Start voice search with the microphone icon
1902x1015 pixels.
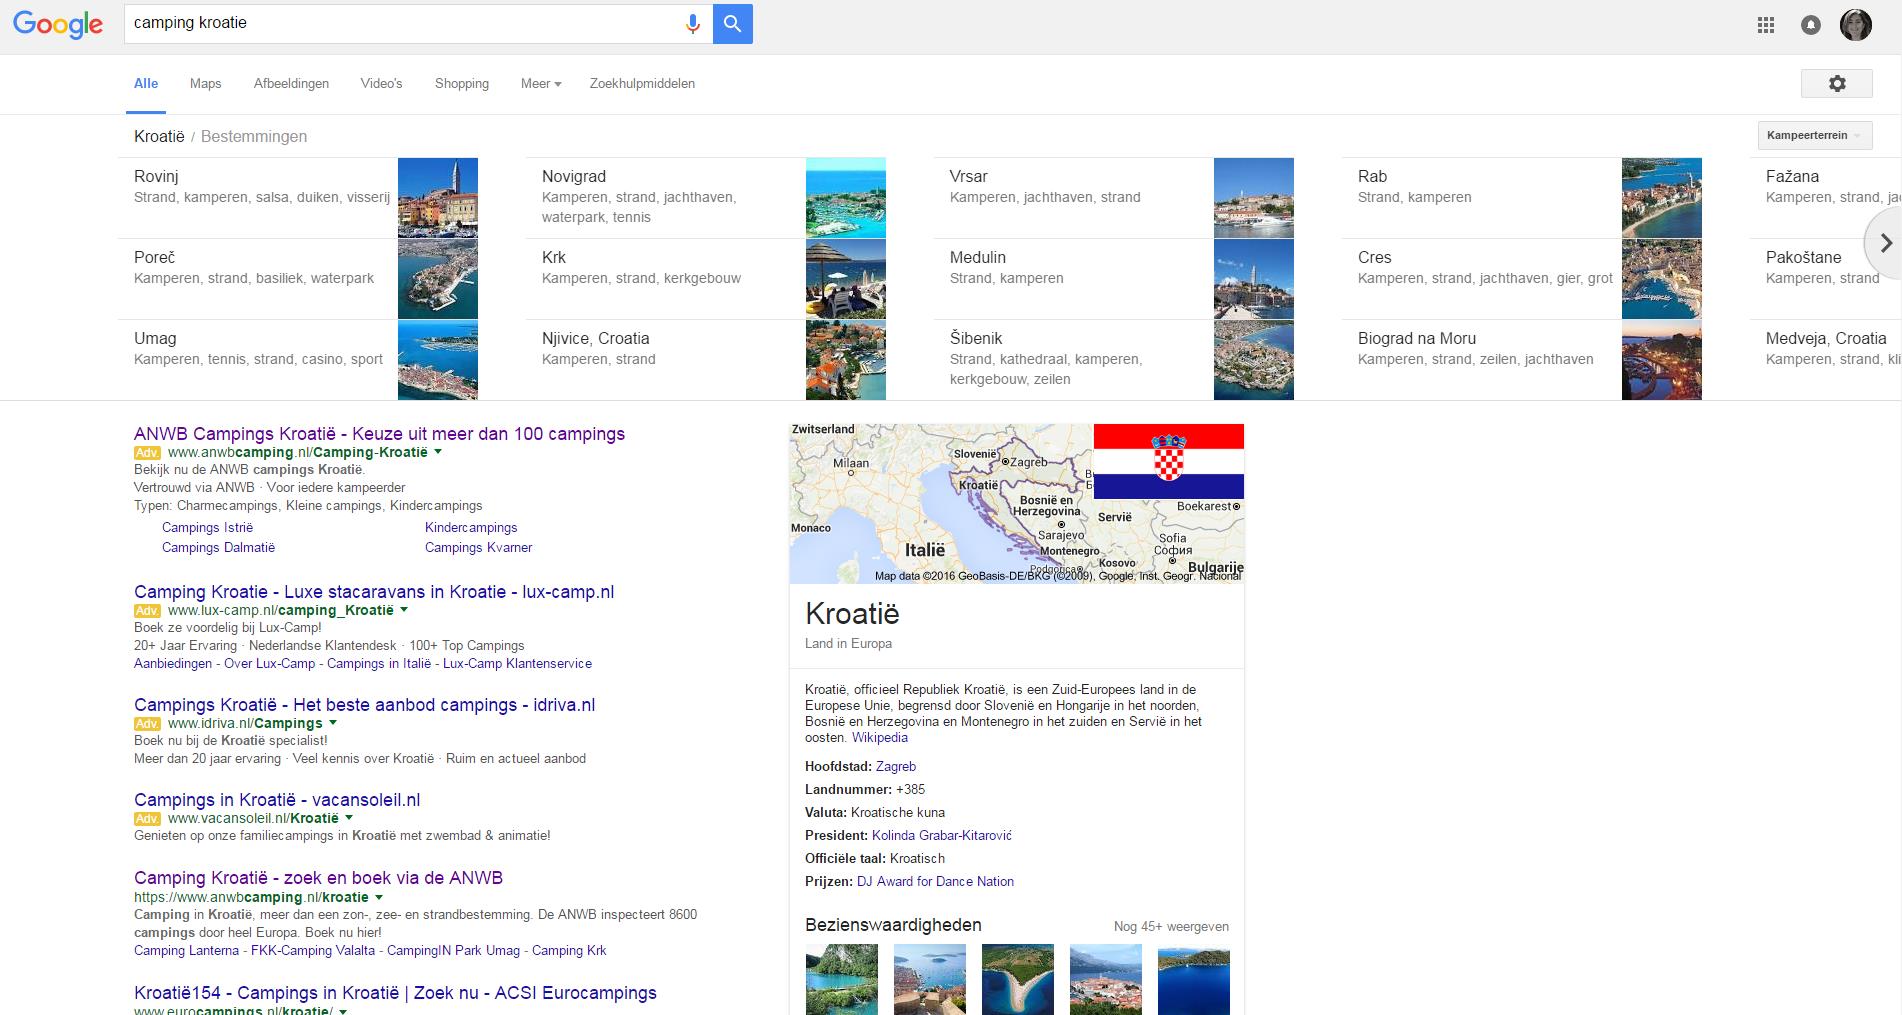692,24
